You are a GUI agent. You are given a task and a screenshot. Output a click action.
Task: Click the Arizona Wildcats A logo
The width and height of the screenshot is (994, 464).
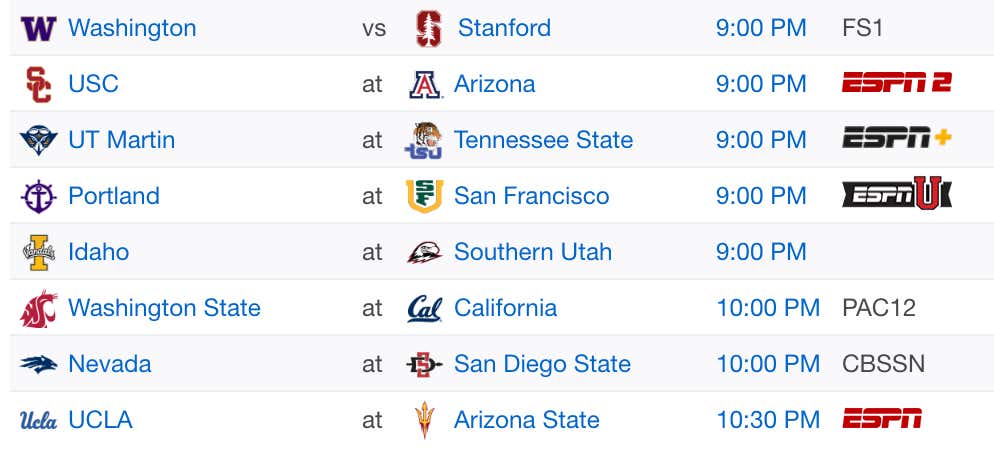pos(425,84)
